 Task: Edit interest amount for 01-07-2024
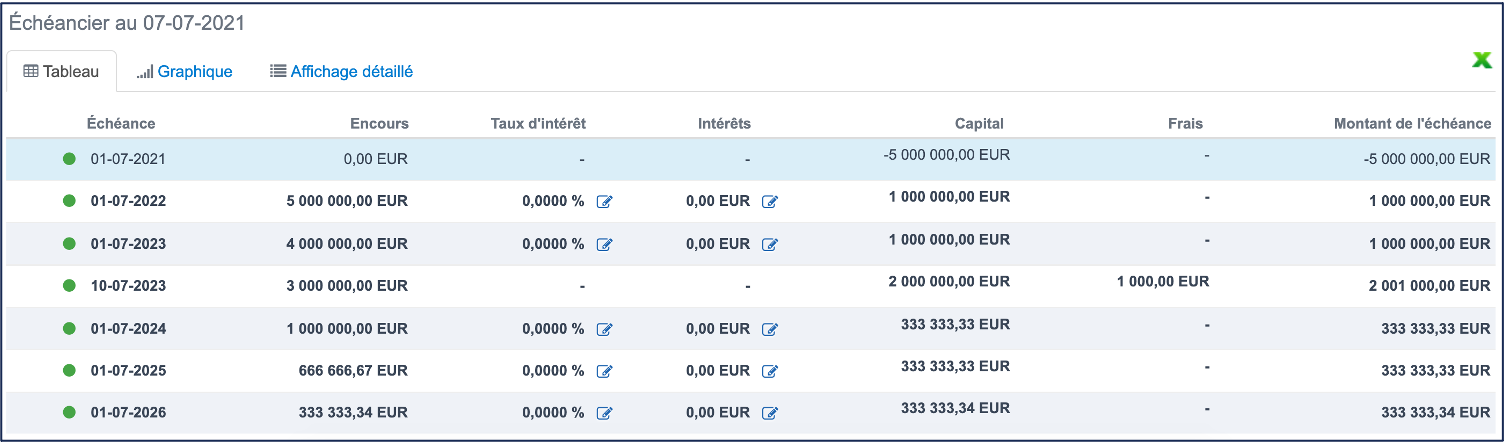(769, 329)
